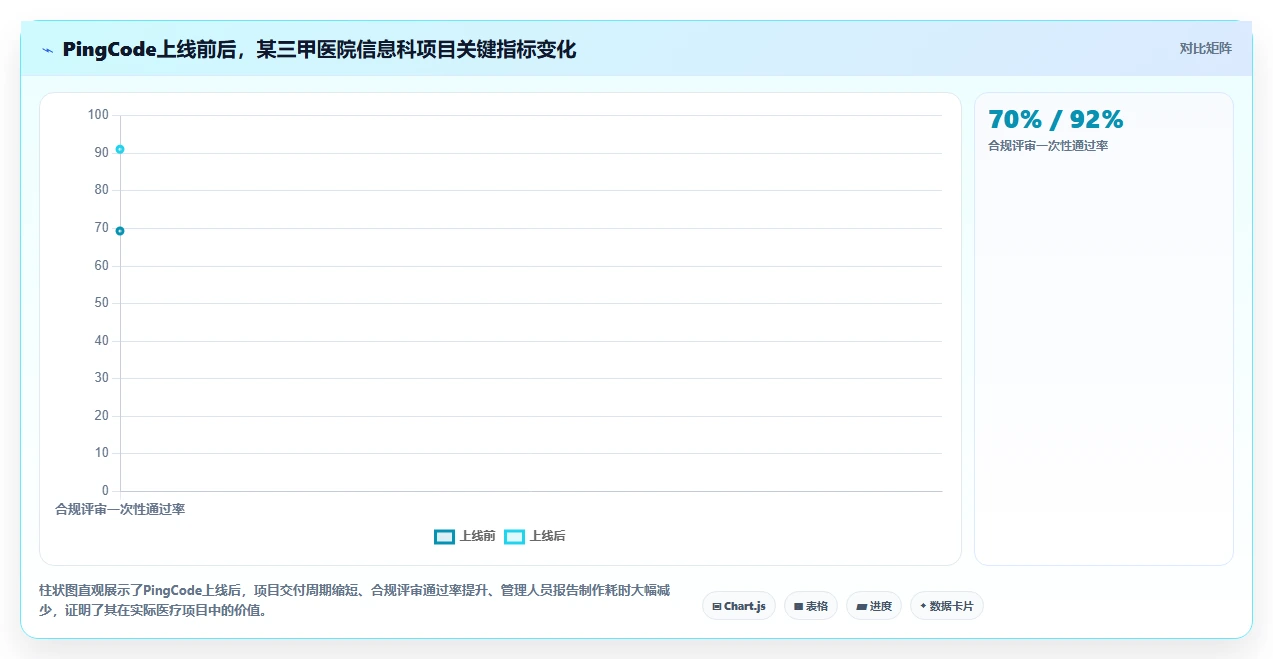Click the Chart.js tag pill
This screenshot has width=1273, height=659.
tap(739, 606)
